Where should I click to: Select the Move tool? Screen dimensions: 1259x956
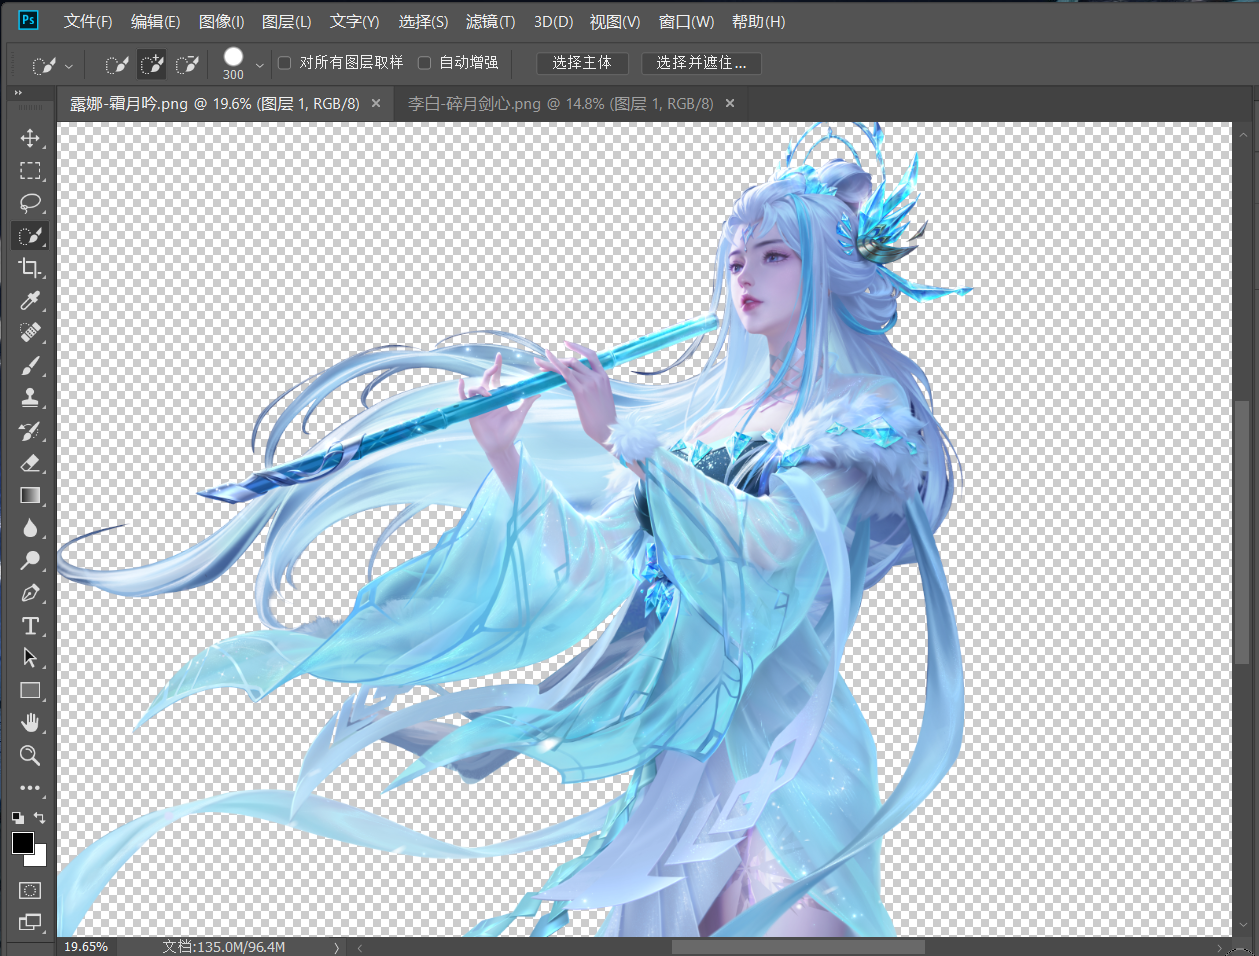(x=30, y=138)
